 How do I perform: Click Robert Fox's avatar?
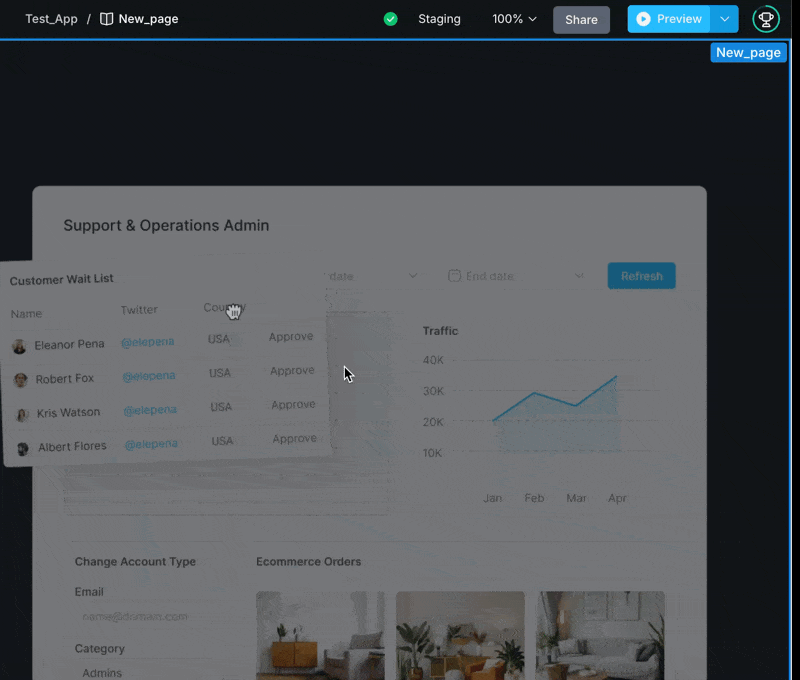coord(20,380)
